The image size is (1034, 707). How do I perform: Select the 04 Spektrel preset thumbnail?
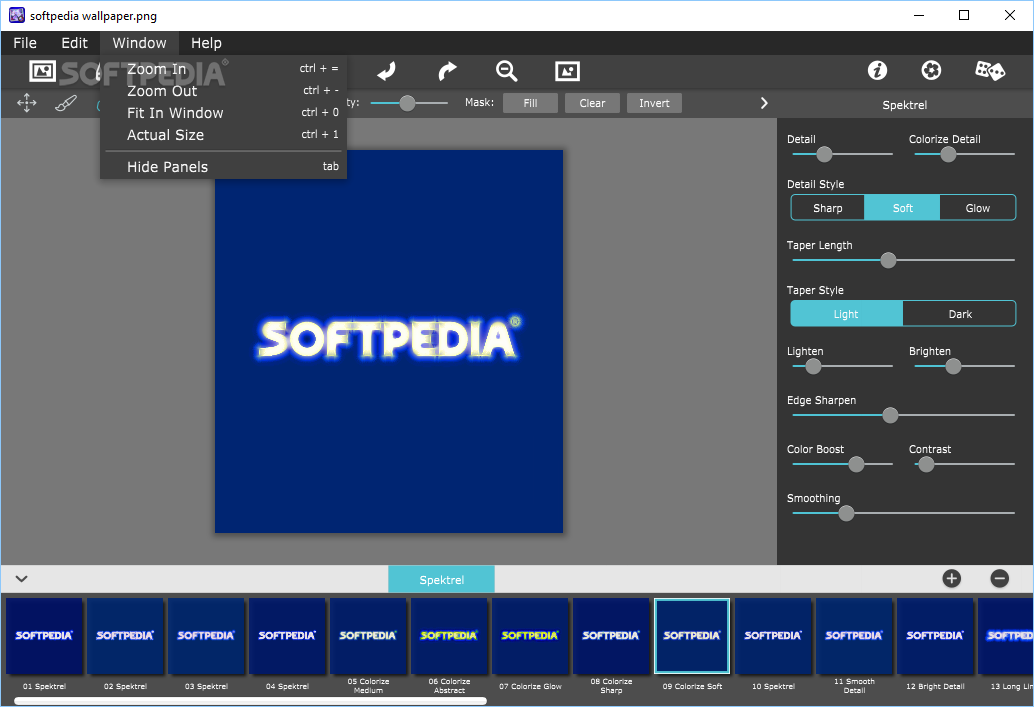click(x=287, y=636)
